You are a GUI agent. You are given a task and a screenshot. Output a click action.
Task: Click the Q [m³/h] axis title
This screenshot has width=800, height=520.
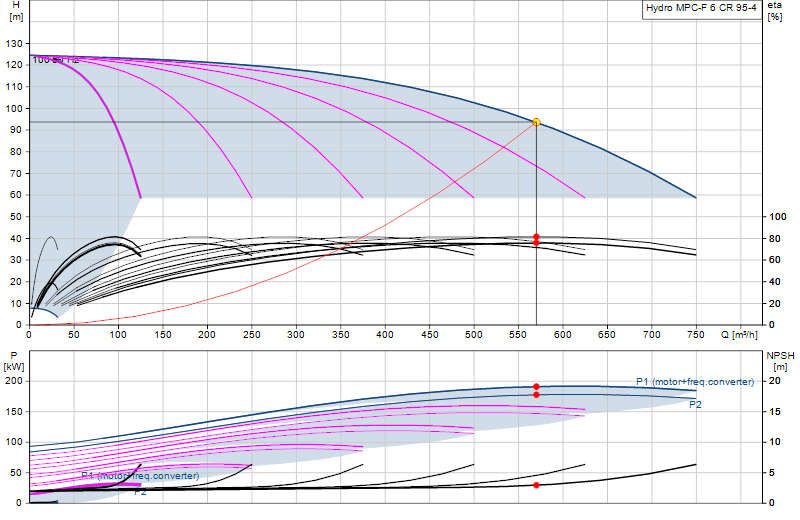(739, 335)
